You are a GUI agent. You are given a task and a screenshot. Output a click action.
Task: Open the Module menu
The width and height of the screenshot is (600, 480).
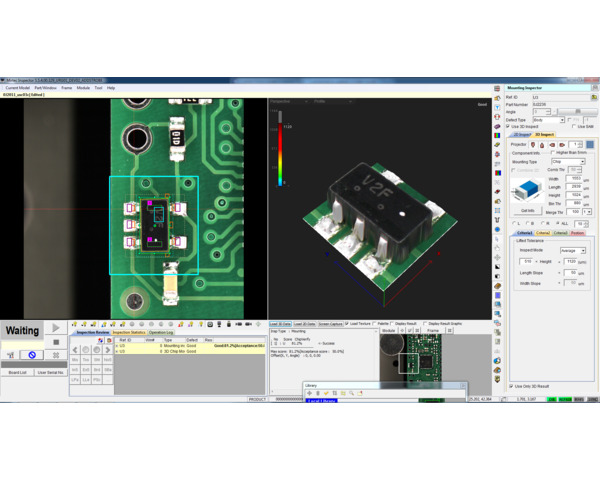pos(83,88)
